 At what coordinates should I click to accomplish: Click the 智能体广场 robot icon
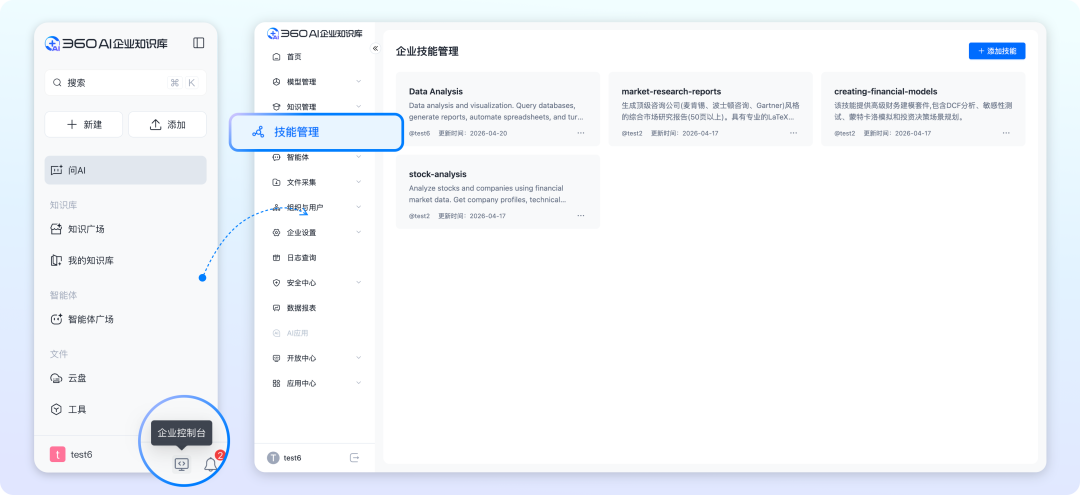(56, 319)
